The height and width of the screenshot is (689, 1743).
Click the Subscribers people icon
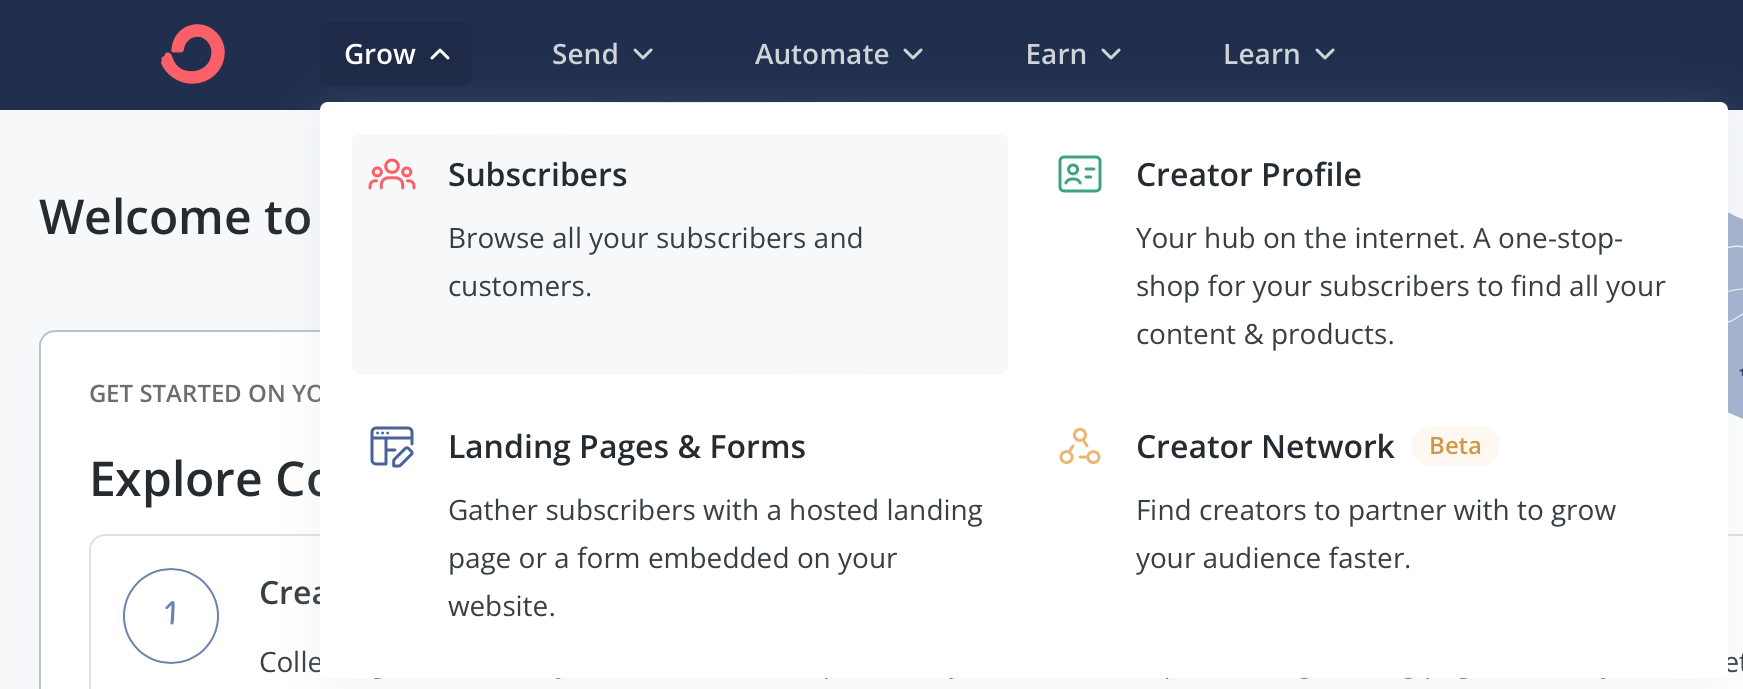tap(392, 175)
